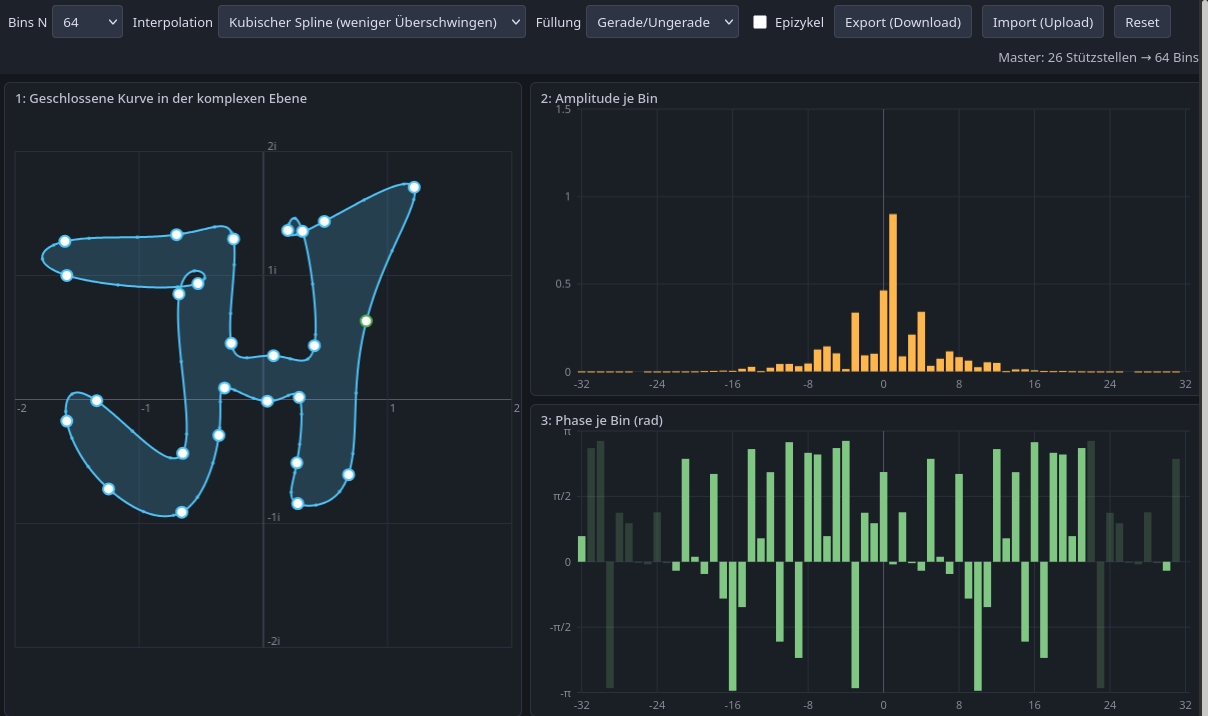
Task: Enable the Epizykel checkbox
Action: tap(760, 22)
